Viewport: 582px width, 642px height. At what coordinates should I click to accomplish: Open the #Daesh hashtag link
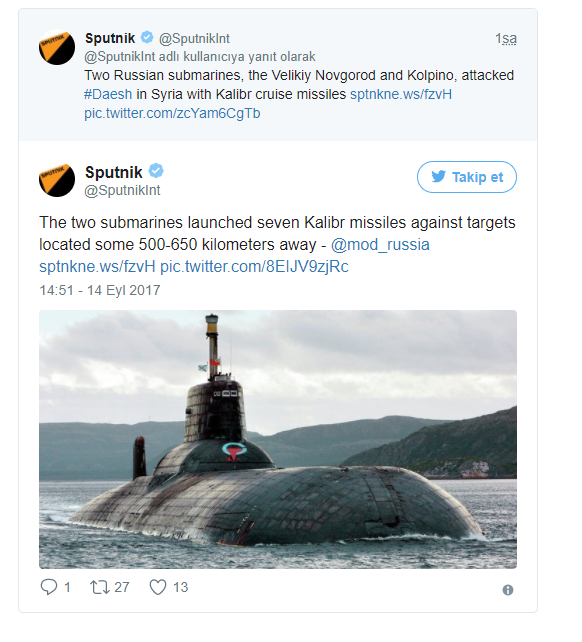pyautogui.click(x=108, y=94)
